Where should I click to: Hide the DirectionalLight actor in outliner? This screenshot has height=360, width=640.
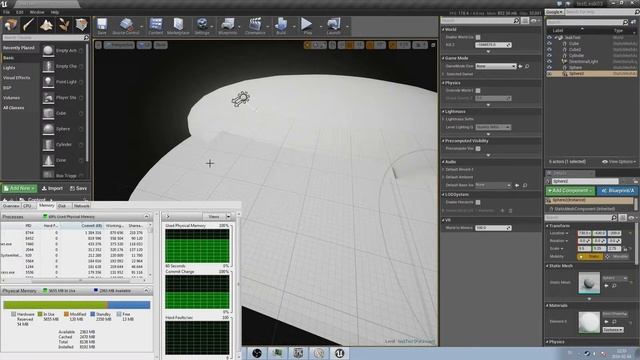[549, 62]
